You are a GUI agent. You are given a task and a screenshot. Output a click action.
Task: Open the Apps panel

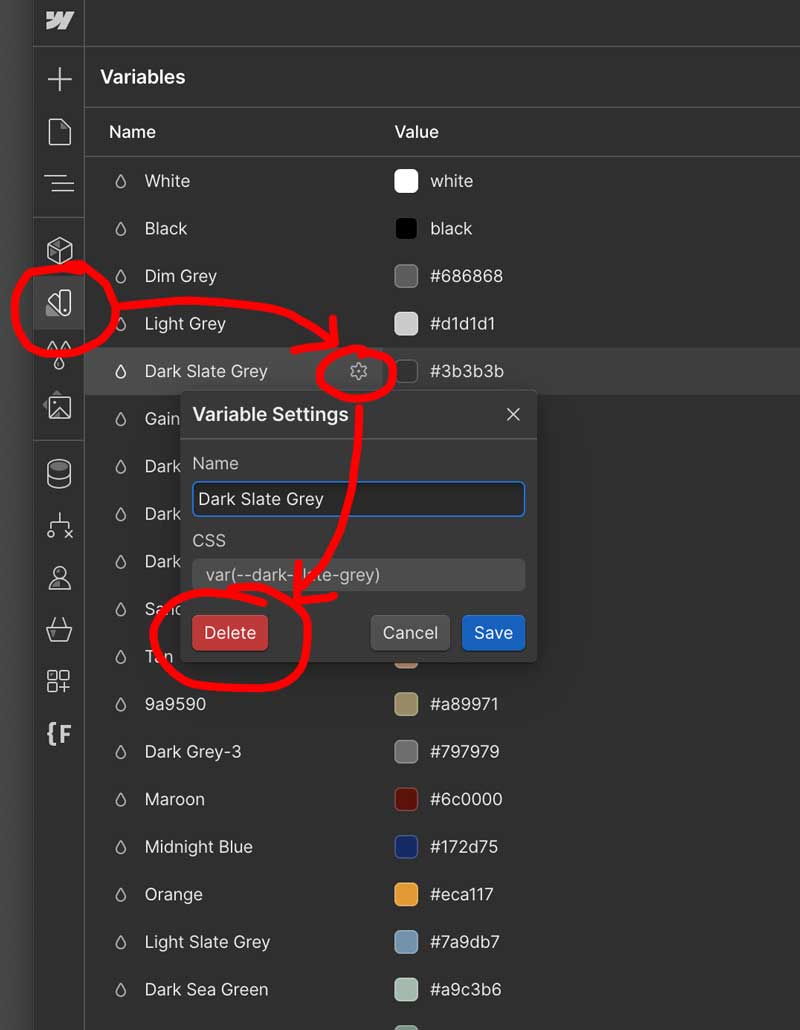pyautogui.click(x=60, y=682)
